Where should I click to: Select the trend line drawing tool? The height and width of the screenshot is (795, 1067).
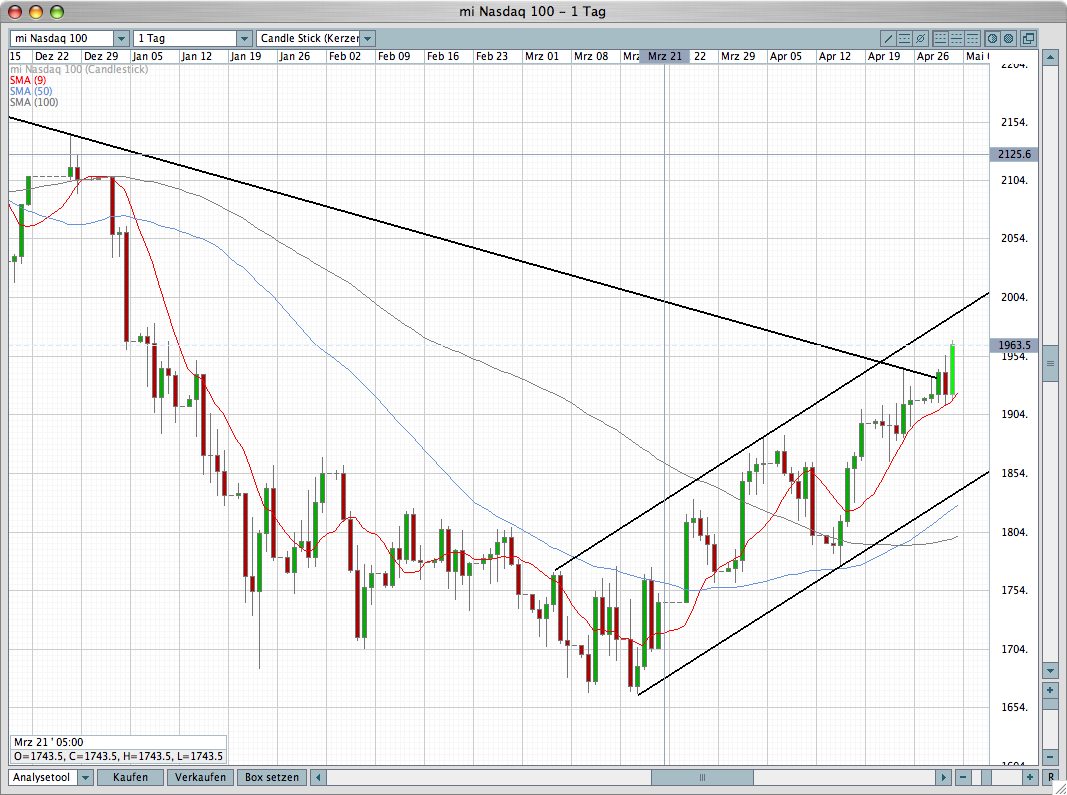pyautogui.click(x=888, y=38)
